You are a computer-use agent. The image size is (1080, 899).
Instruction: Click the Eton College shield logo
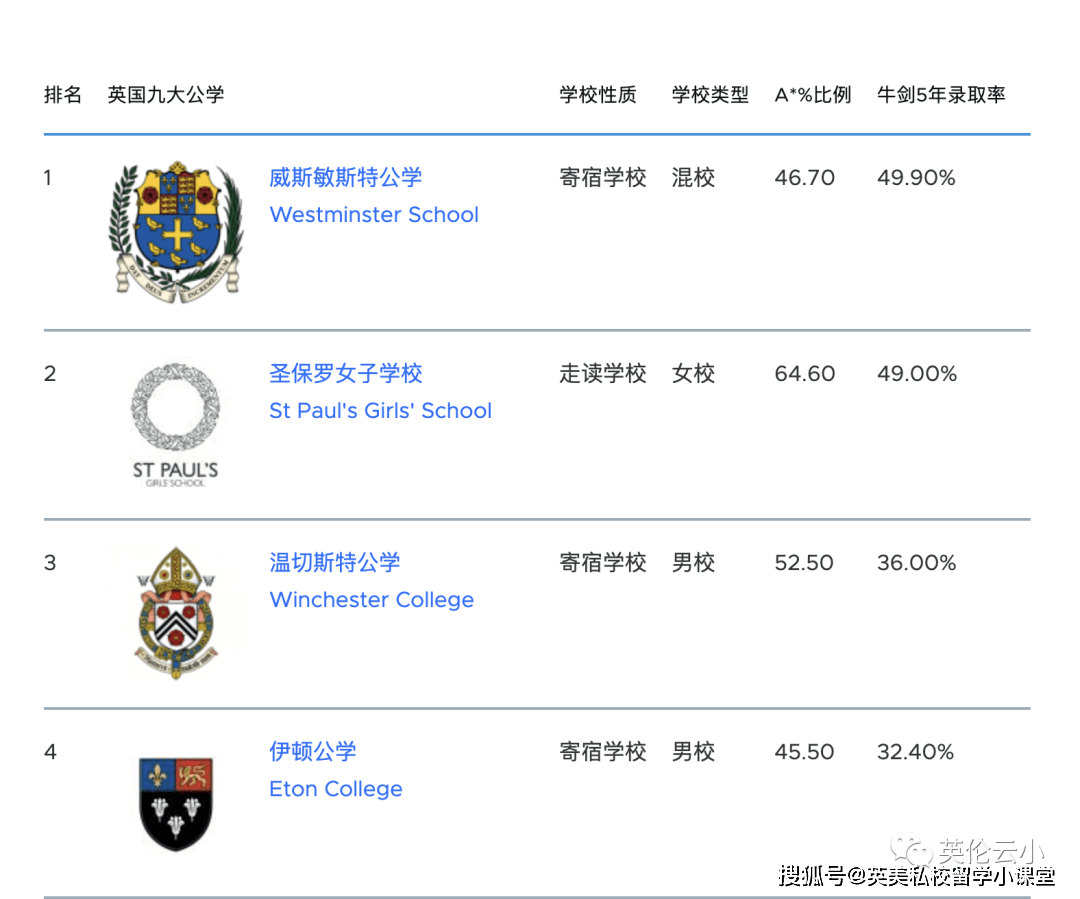(176, 804)
